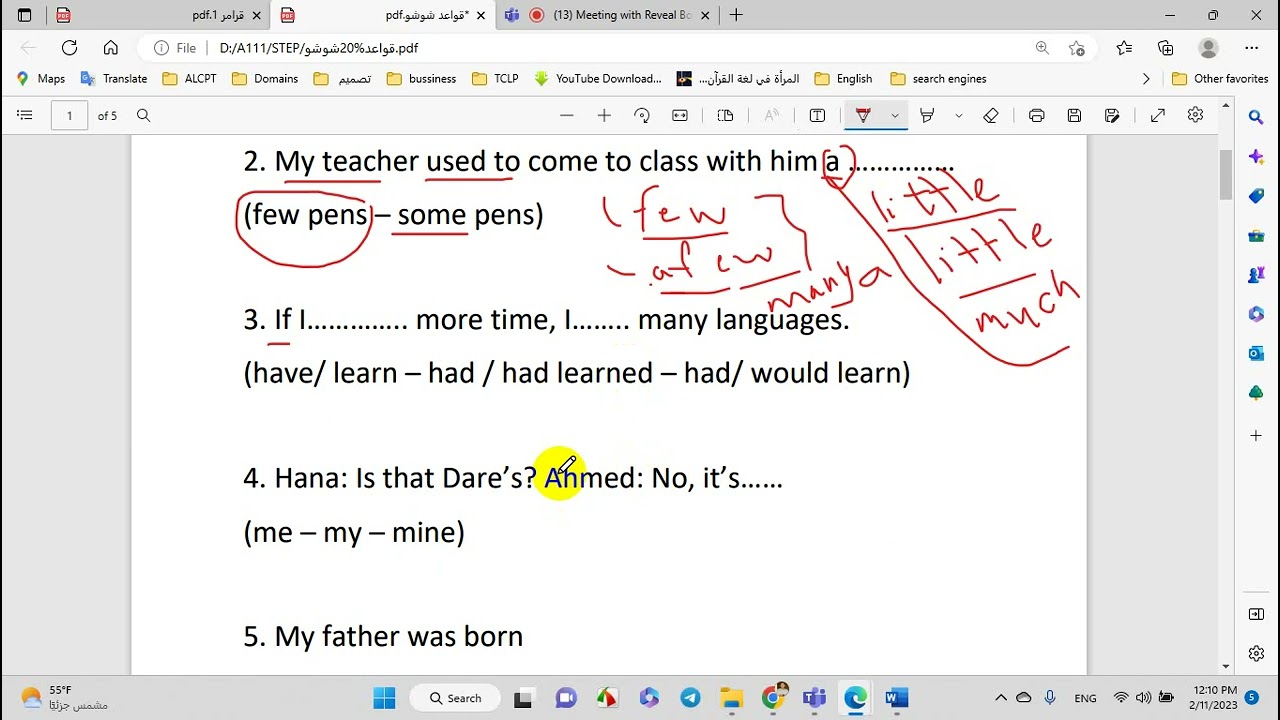Refresh the current page
The width and height of the screenshot is (1280, 720).
(69, 47)
